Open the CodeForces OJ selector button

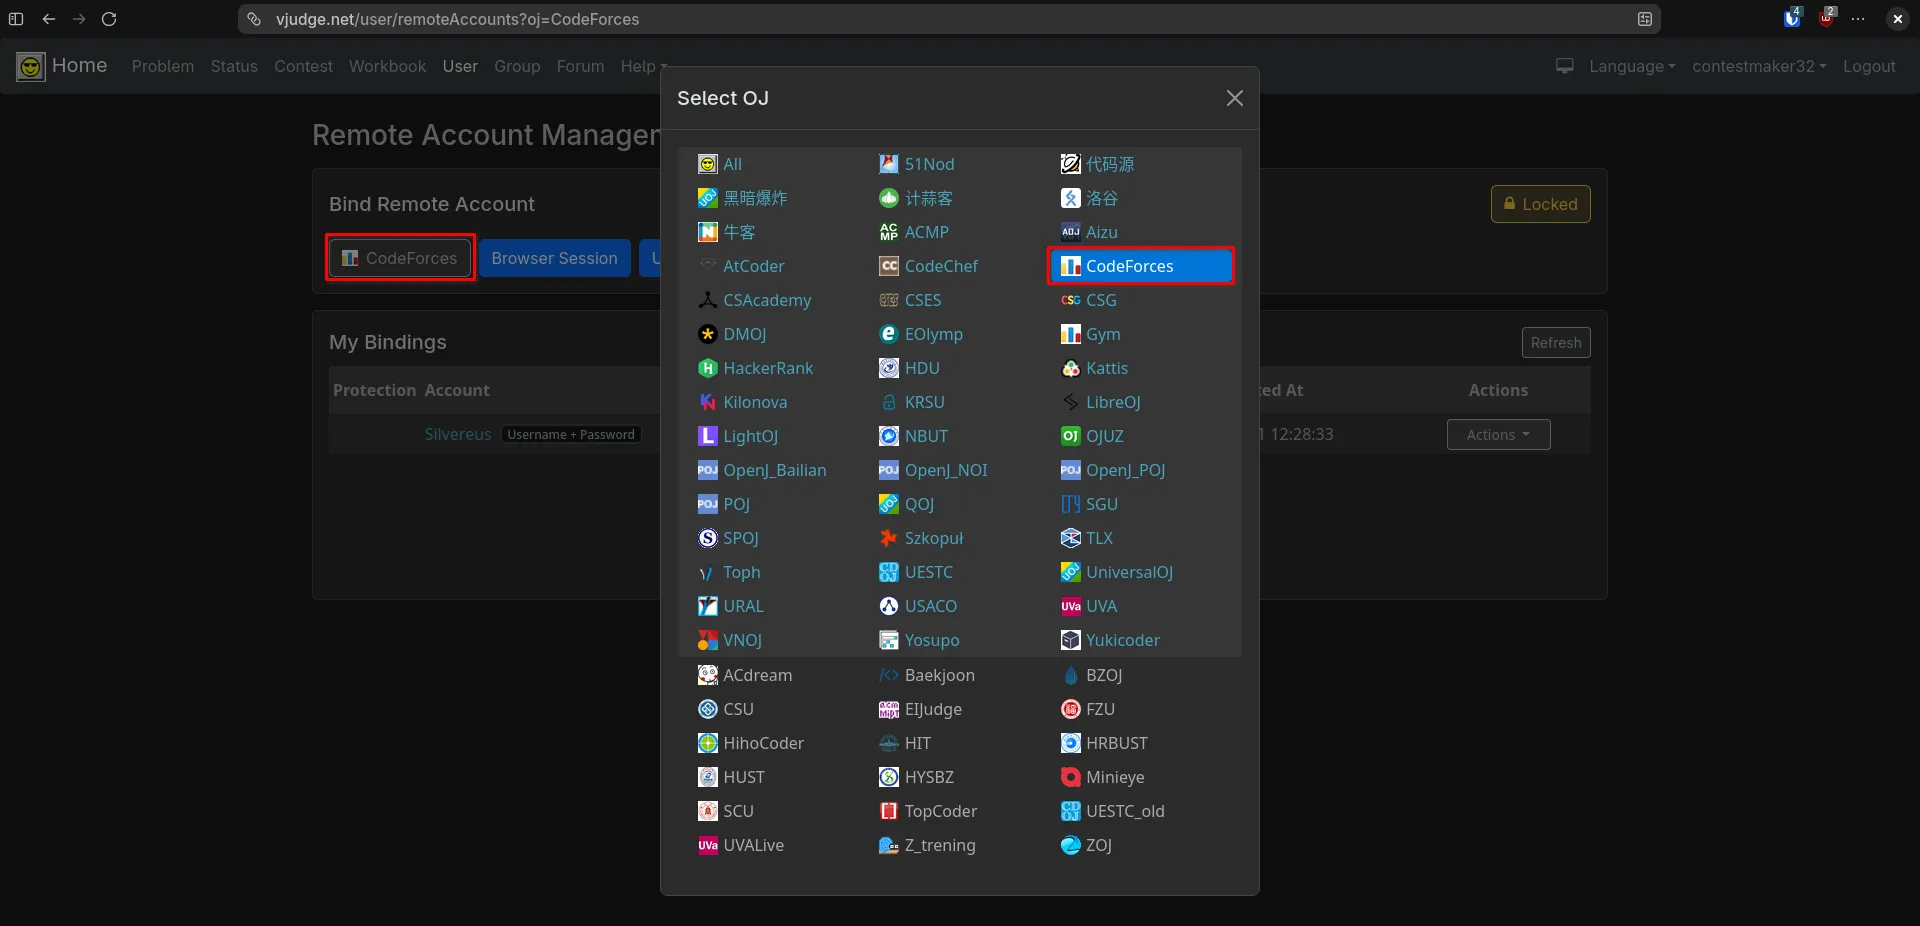point(400,258)
